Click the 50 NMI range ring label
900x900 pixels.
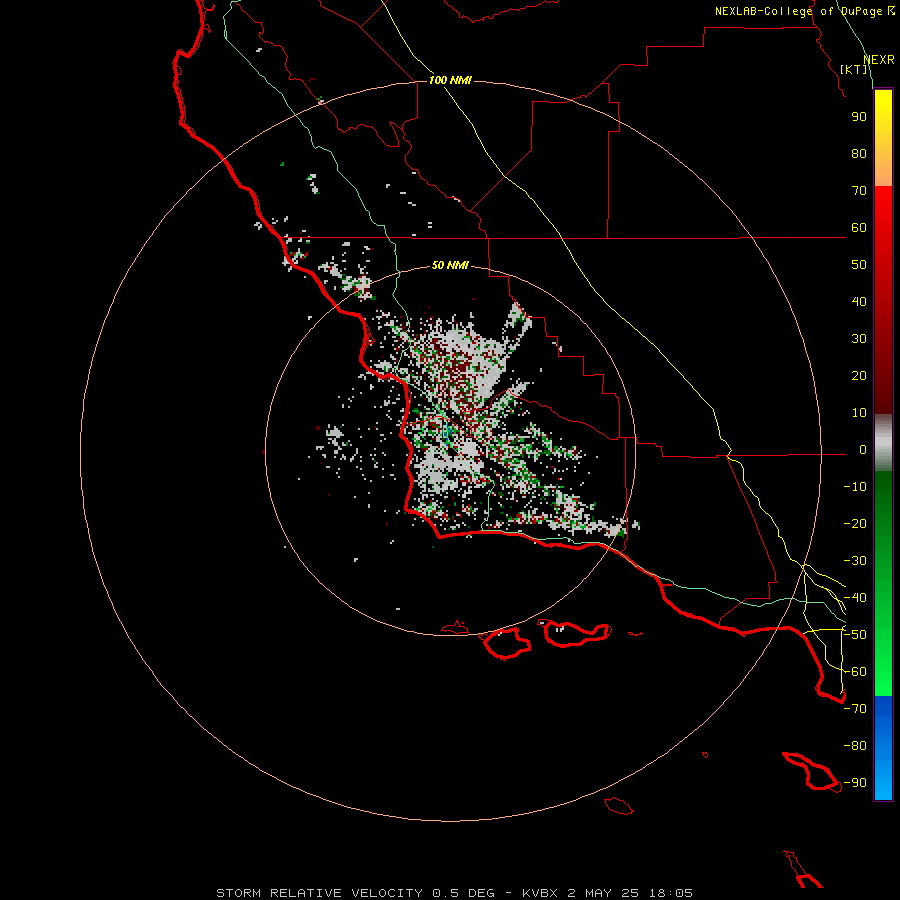pyautogui.click(x=450, y=265)
